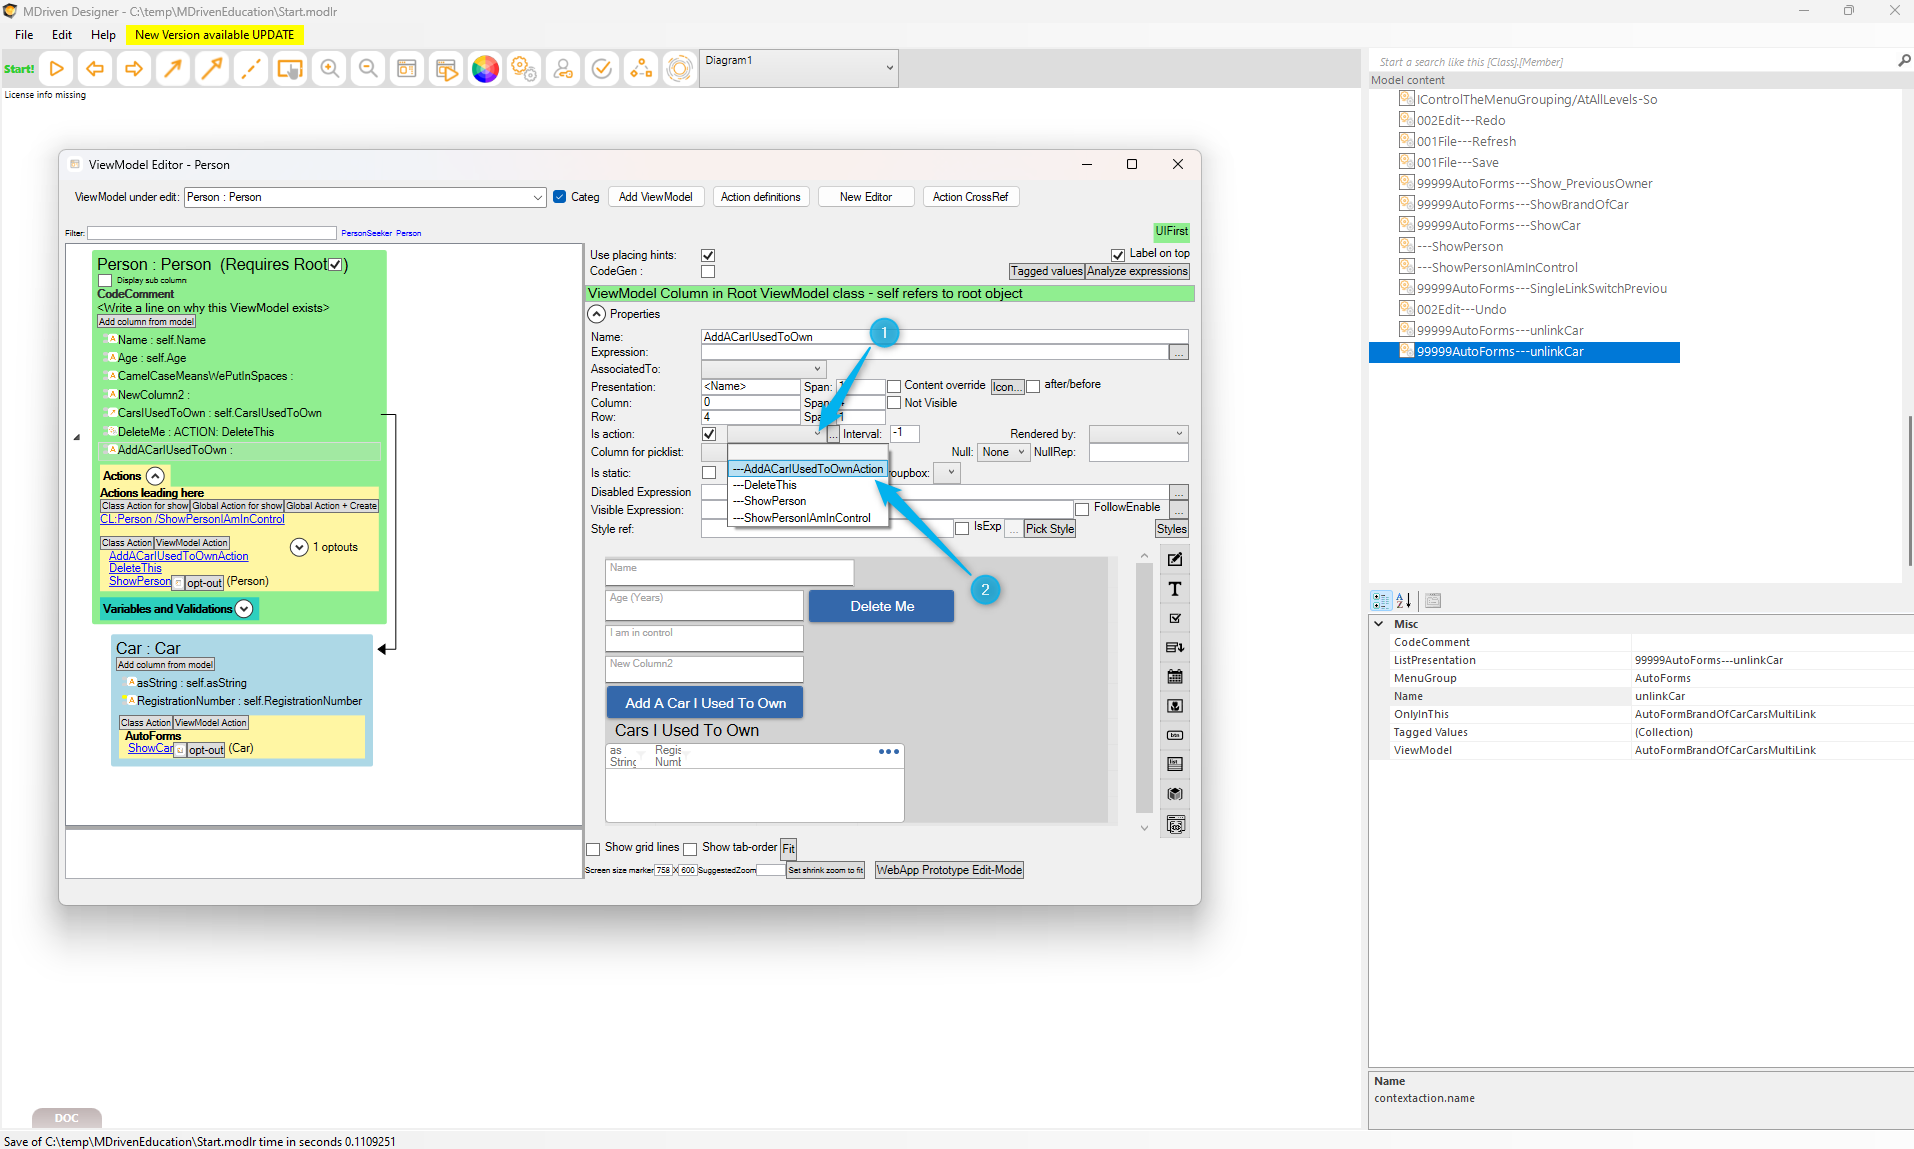Click the zoom out magnifier toolbar icon
This screenshot has width=1914, height=1149.
point(368,69)
